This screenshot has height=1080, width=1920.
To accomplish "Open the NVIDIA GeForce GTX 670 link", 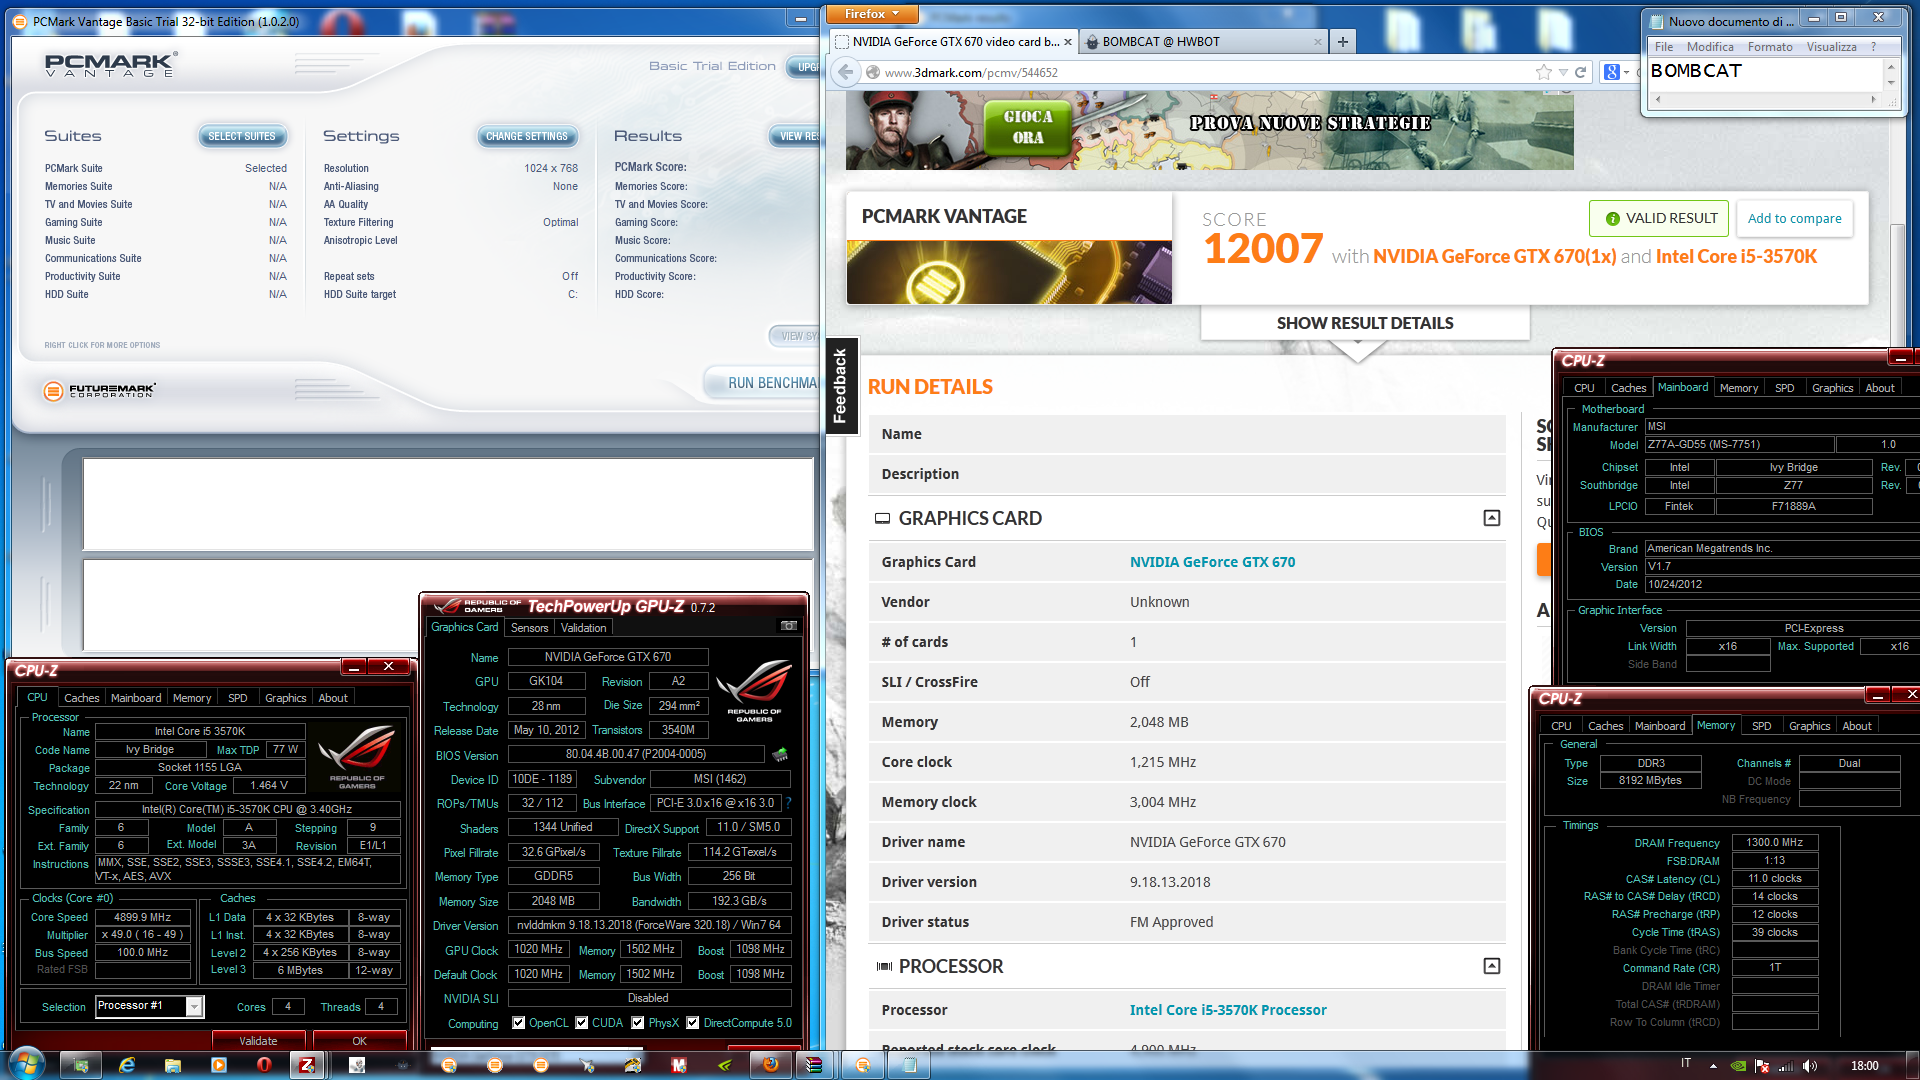I will tap(1212, 562).
